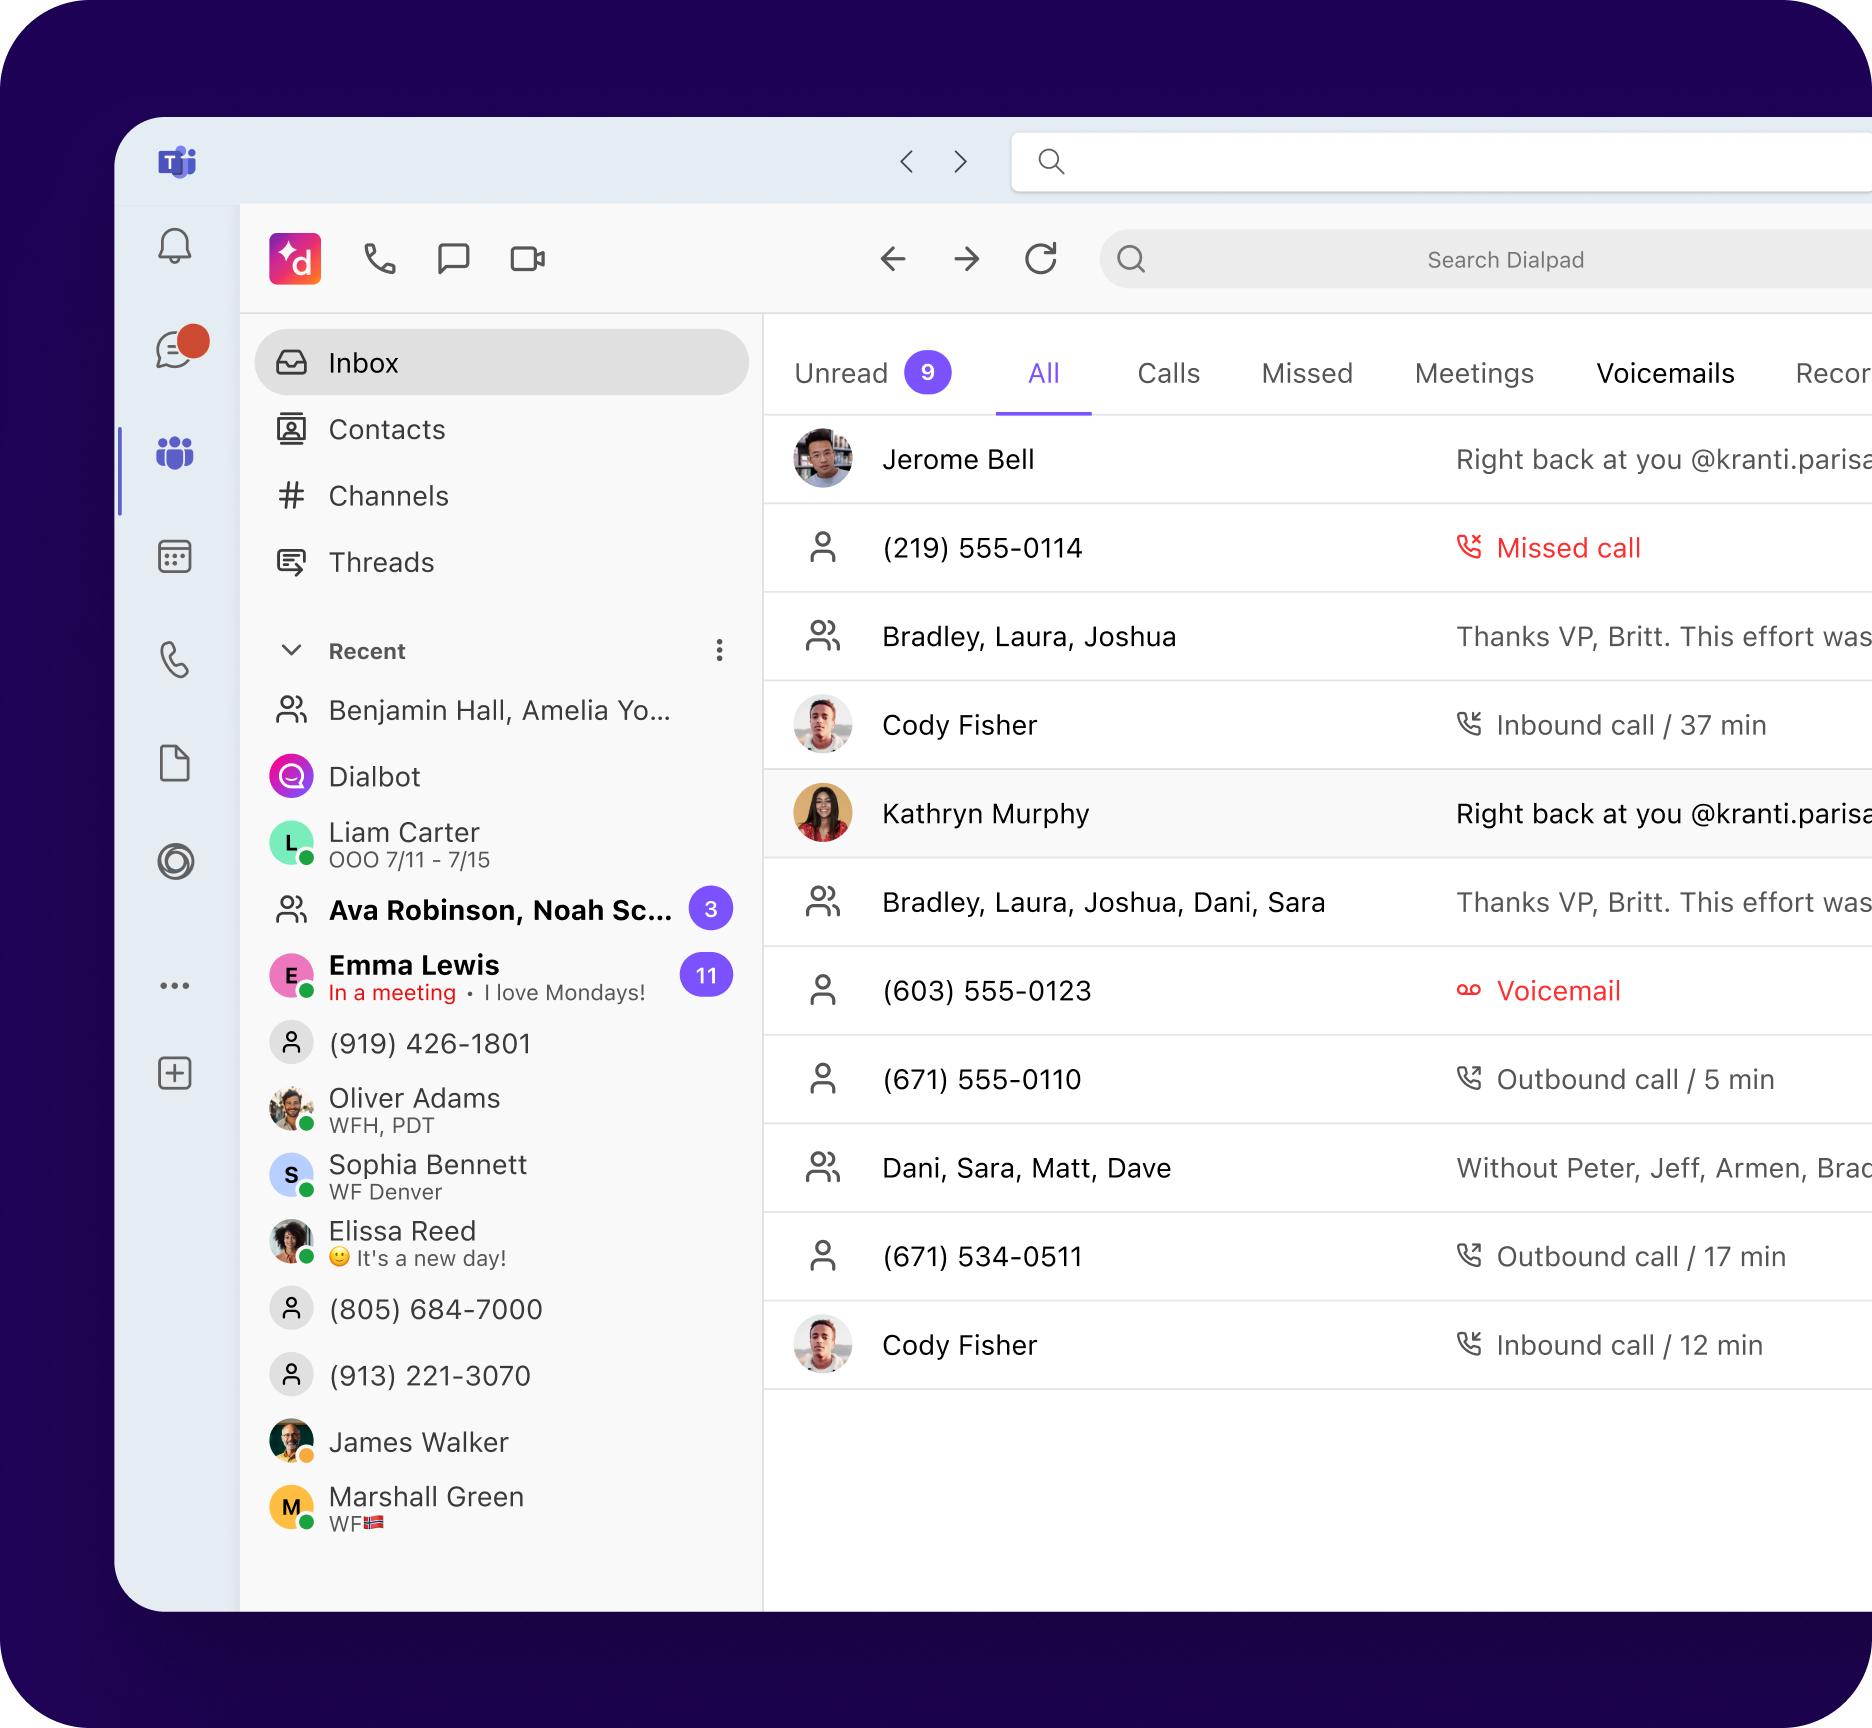Open Kathryn Murphy inbox row
The width and height of the screenshot is (1872, 1728).
click(1318, 813)
